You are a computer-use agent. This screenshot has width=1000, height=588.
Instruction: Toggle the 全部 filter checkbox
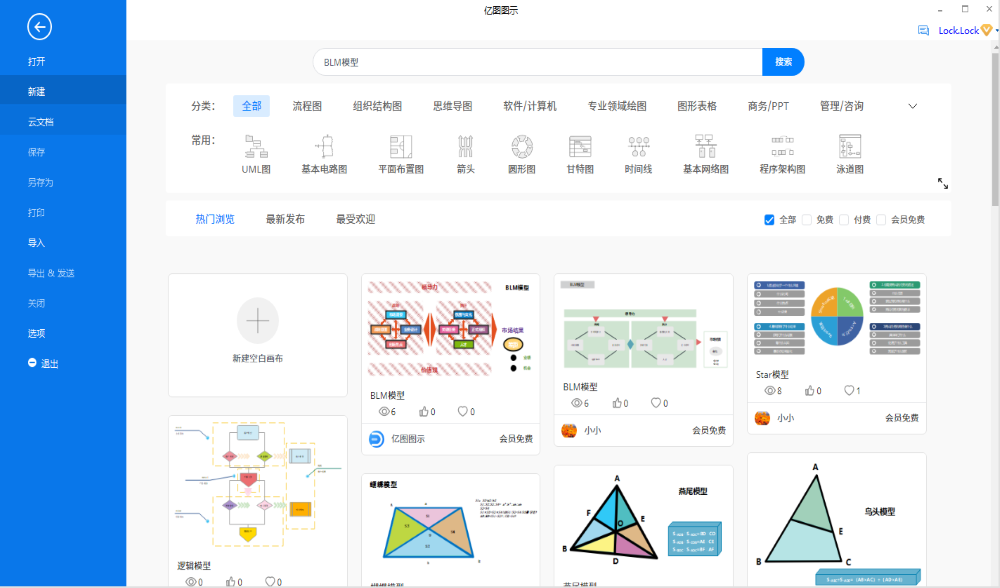click(769, 219)
